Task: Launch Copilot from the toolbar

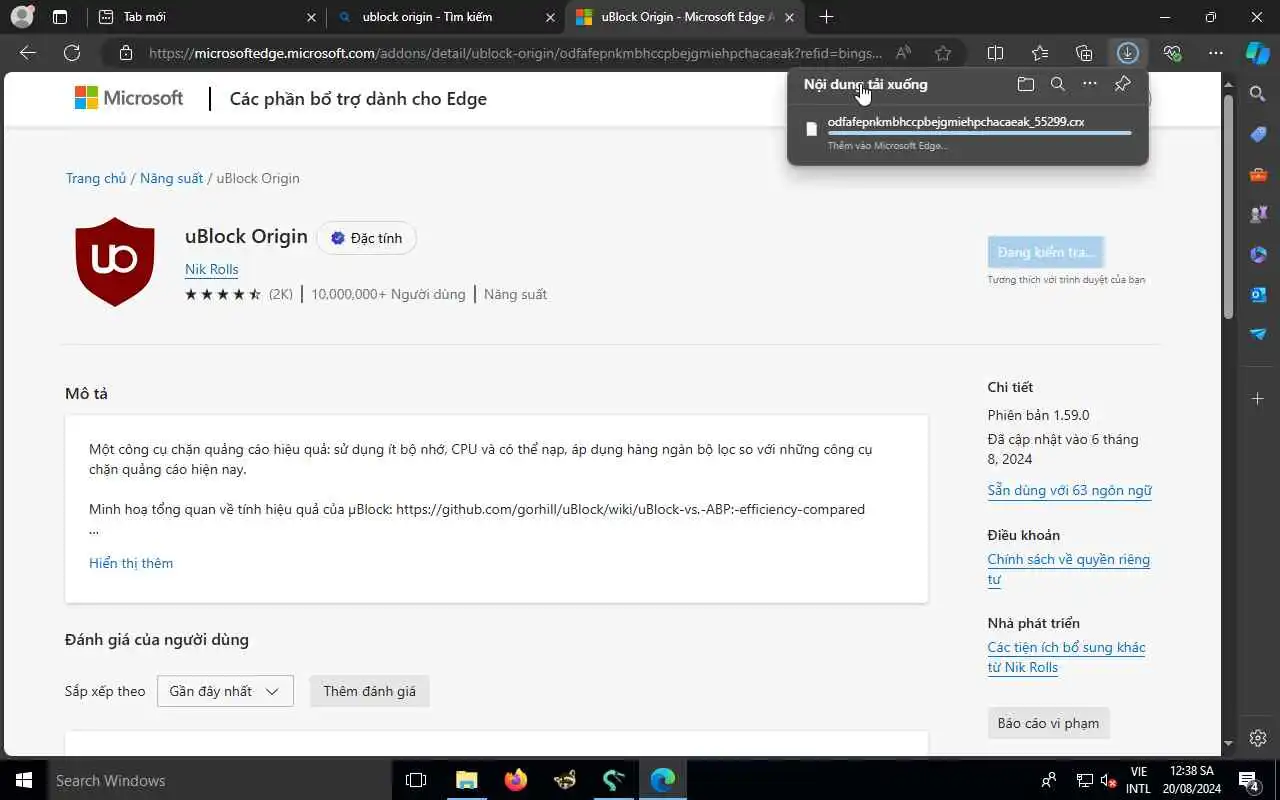Action: tap(1258, 53)
